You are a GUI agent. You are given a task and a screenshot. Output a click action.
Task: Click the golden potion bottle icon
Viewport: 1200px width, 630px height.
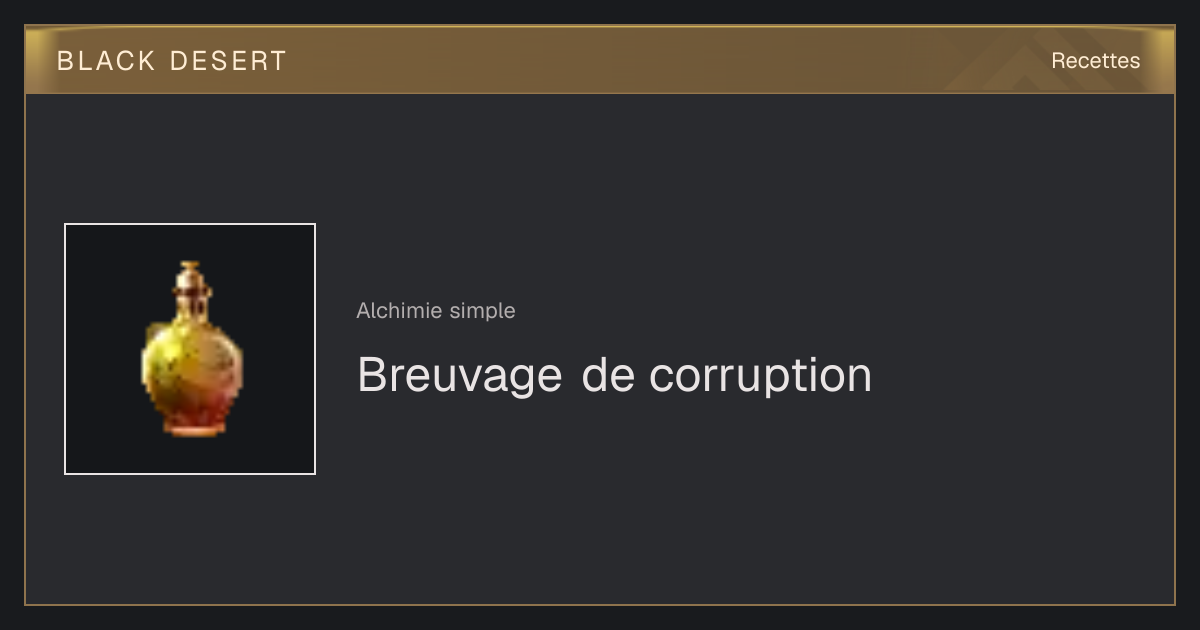(191, 349)
